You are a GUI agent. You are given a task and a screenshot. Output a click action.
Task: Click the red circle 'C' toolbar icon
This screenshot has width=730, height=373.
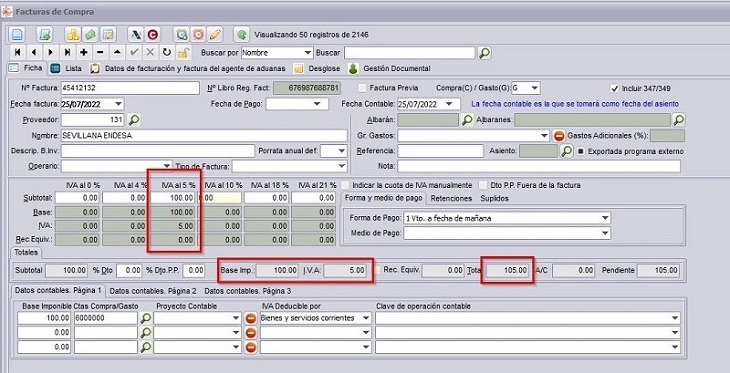click(153, 34)
